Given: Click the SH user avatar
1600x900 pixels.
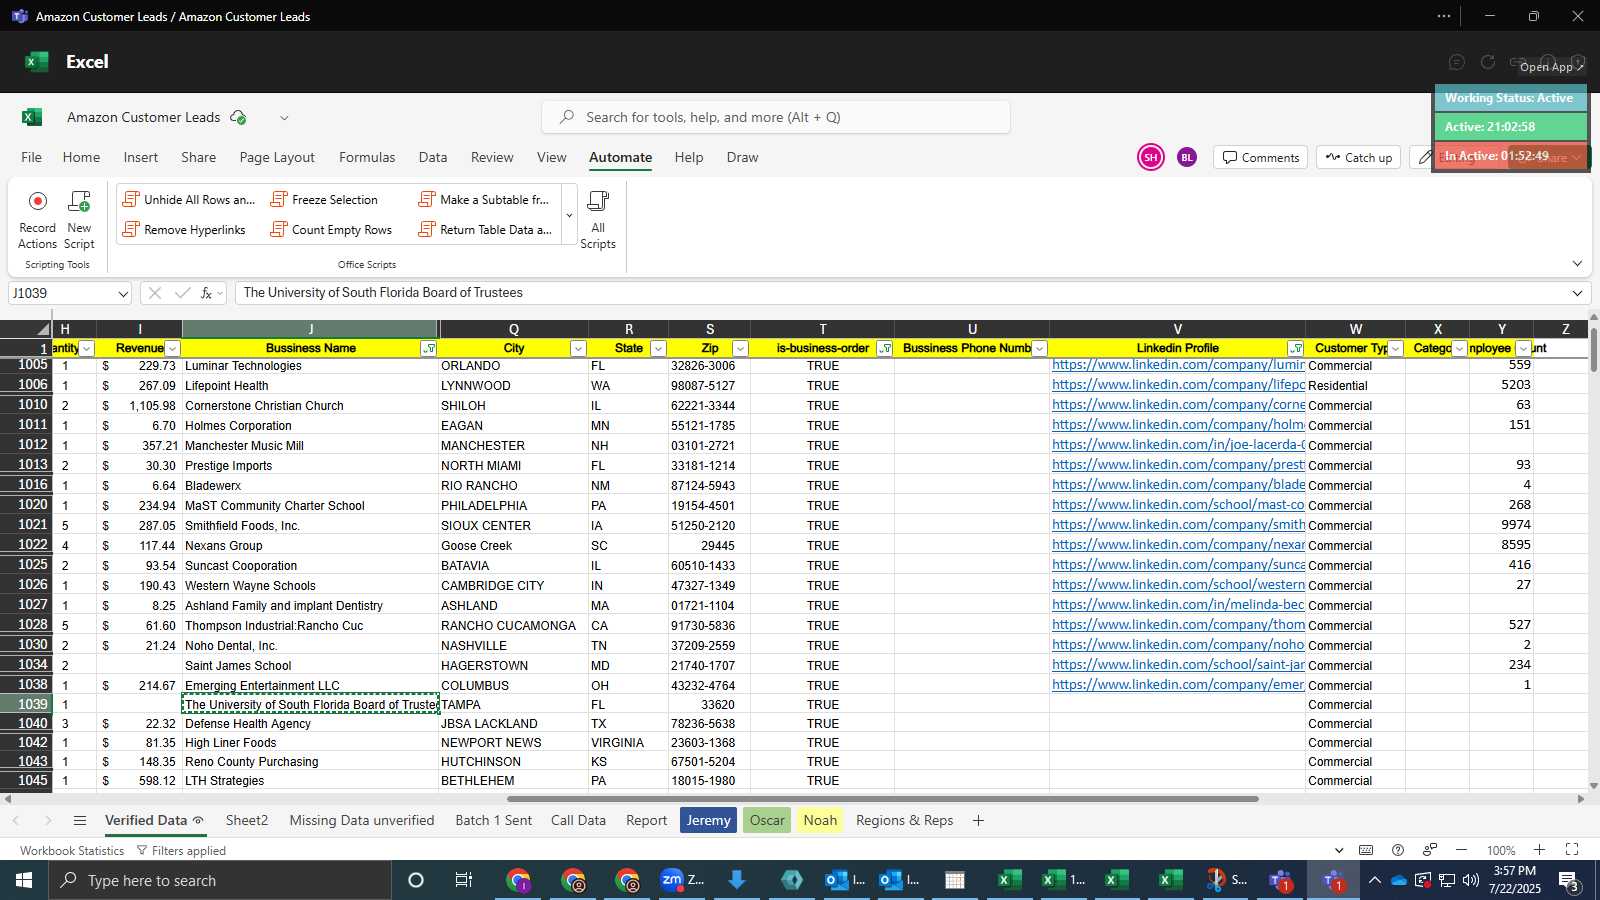Looking at the screenshot, I should 1151,157.
